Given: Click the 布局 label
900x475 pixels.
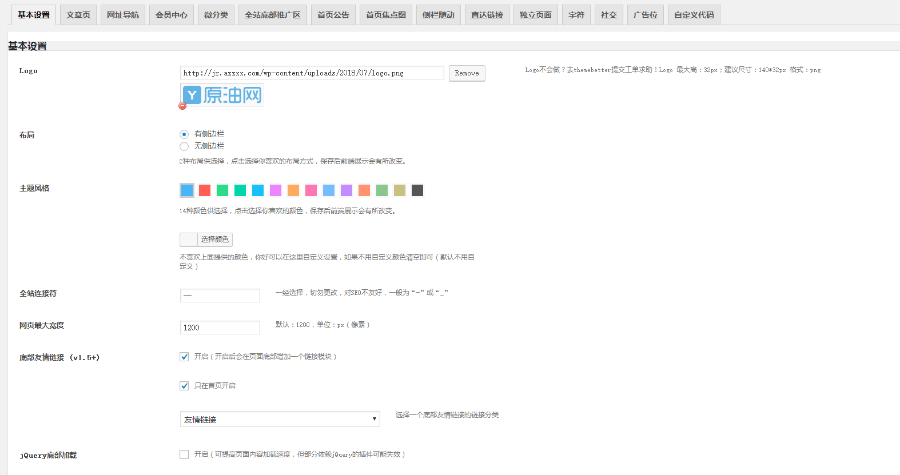Looking at the screenshot, I should click(x=27, y=135).
